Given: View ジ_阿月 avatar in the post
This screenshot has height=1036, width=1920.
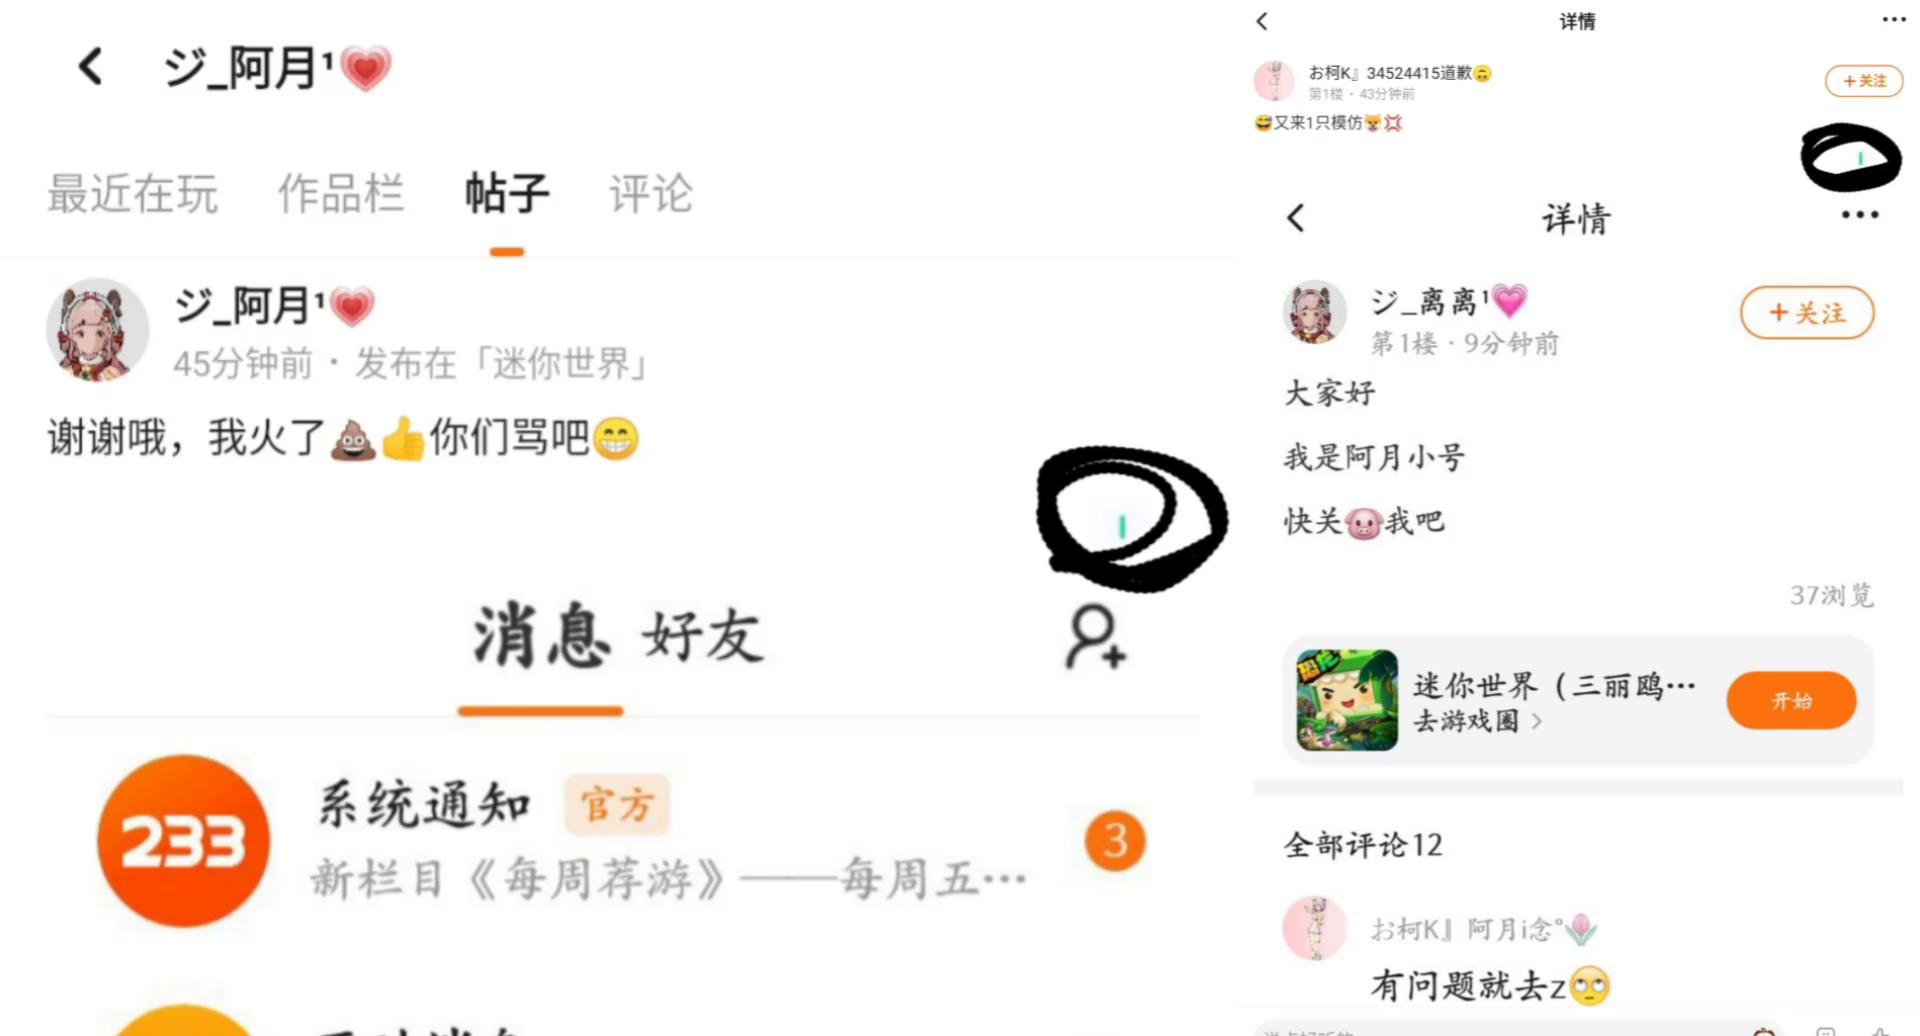Looking at the screenshot, I should [x=98, y=330].
